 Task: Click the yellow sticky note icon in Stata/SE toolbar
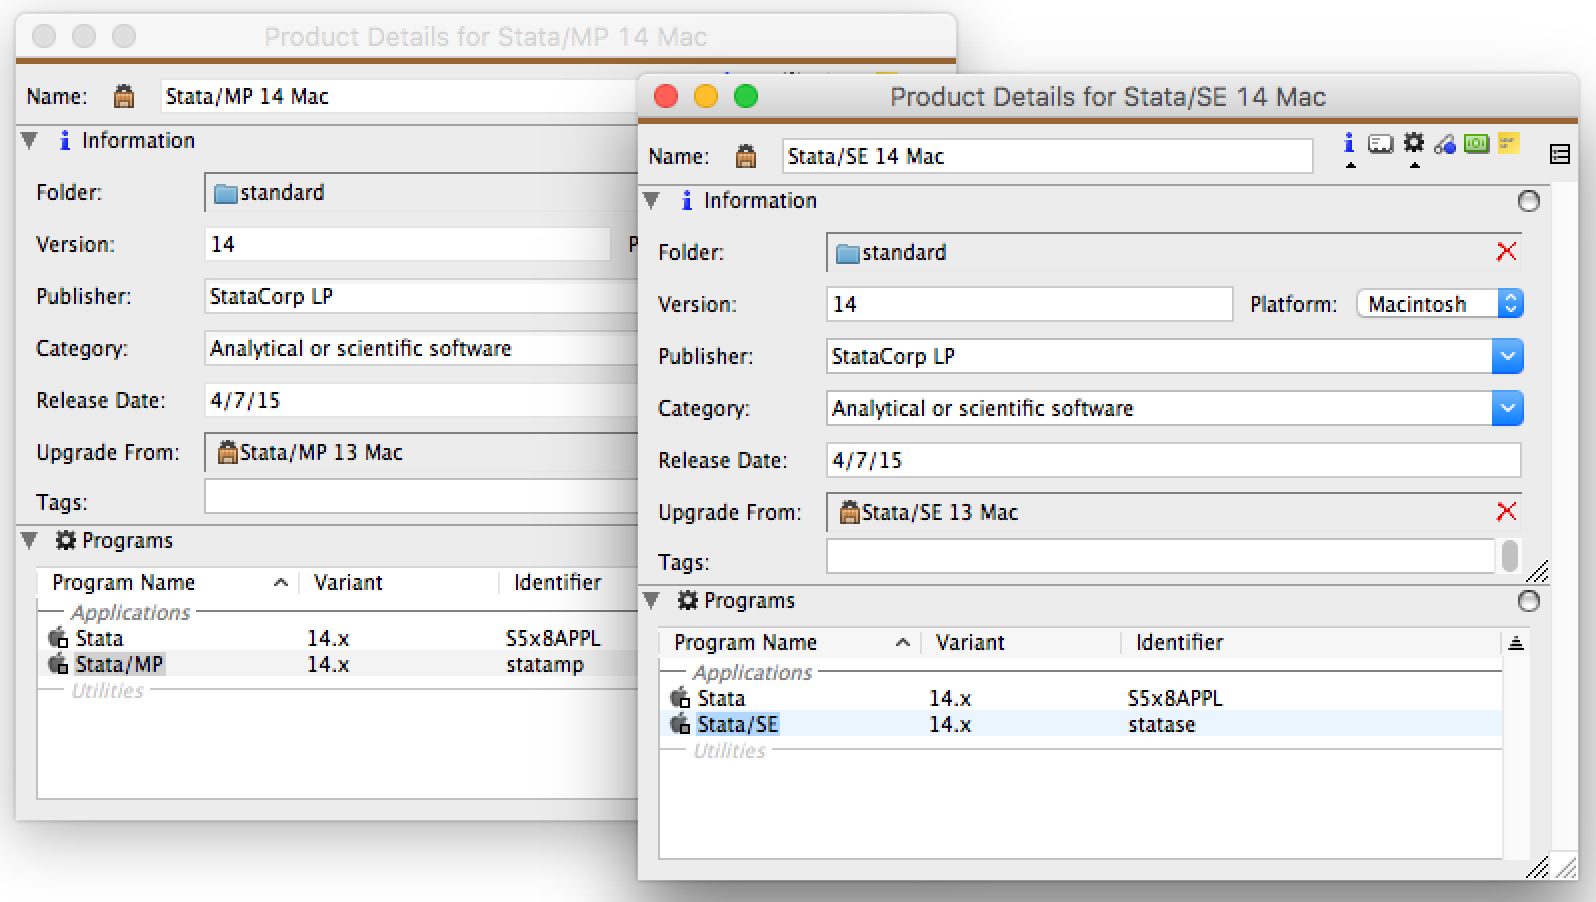click(1508, 144)
